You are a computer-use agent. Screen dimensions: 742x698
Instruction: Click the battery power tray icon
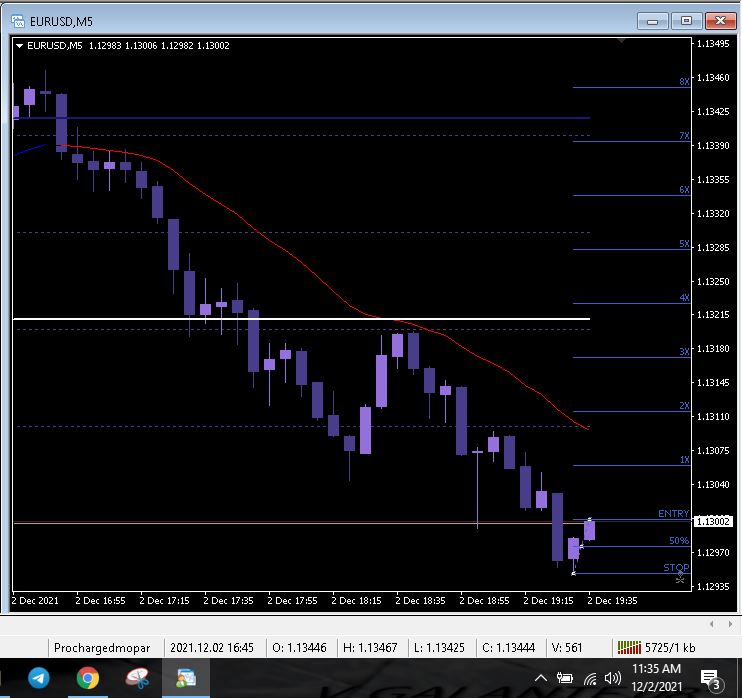tap(565, 679)
